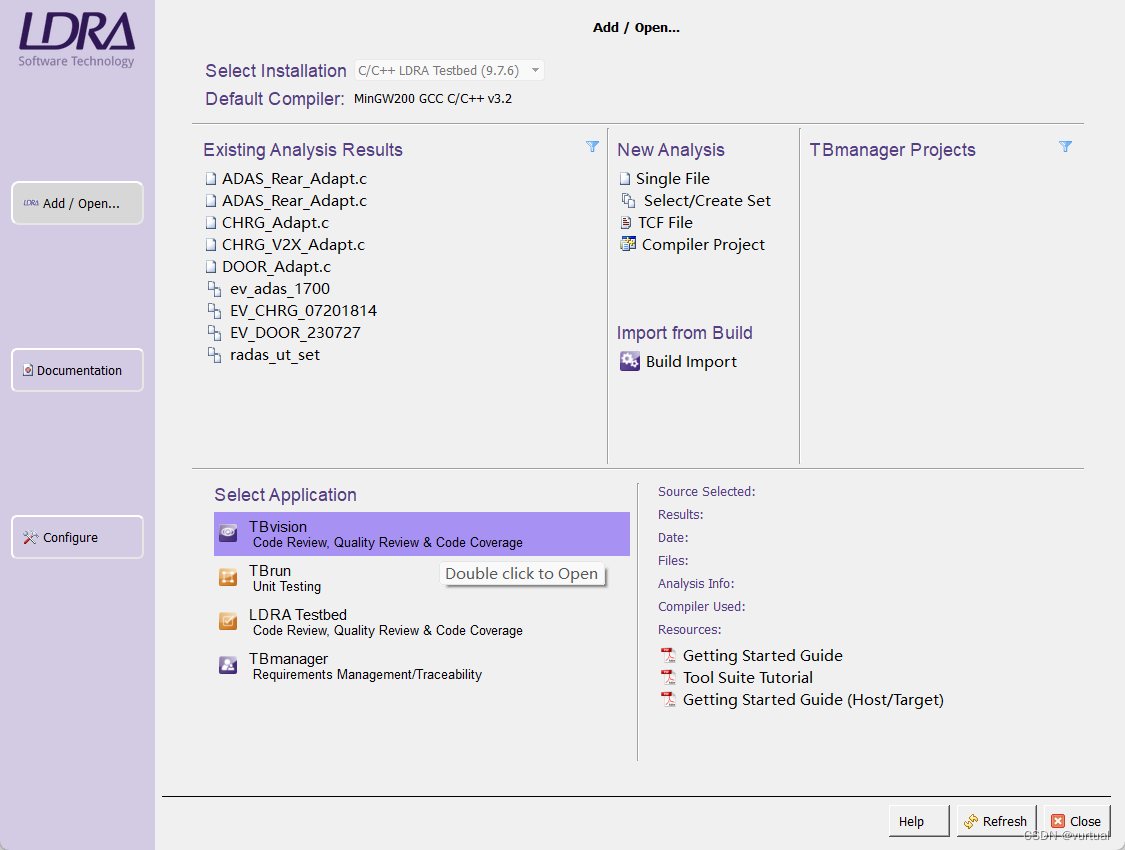Open the Tool Suite Tutorial
The width and height of the screenshot is (1125, 850).
pyautogui.click(x=748, y=678)
